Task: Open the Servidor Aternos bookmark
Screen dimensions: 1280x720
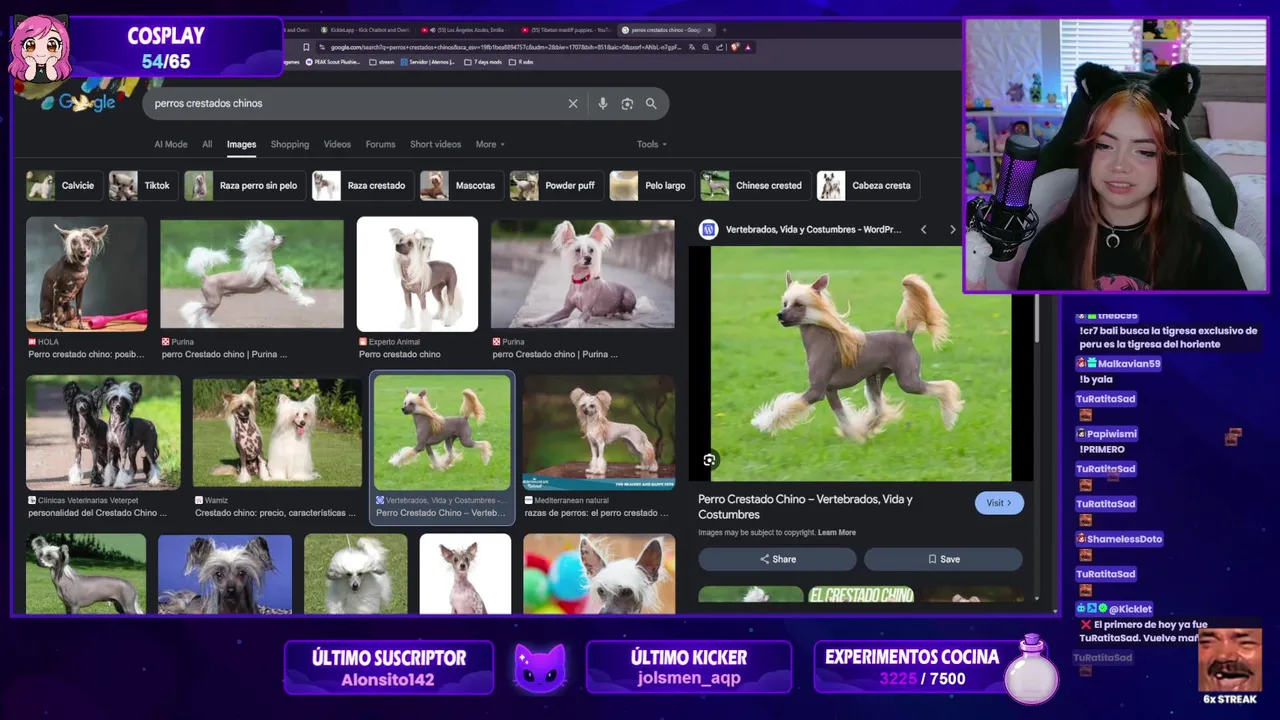Action: (x=429, y=62)
